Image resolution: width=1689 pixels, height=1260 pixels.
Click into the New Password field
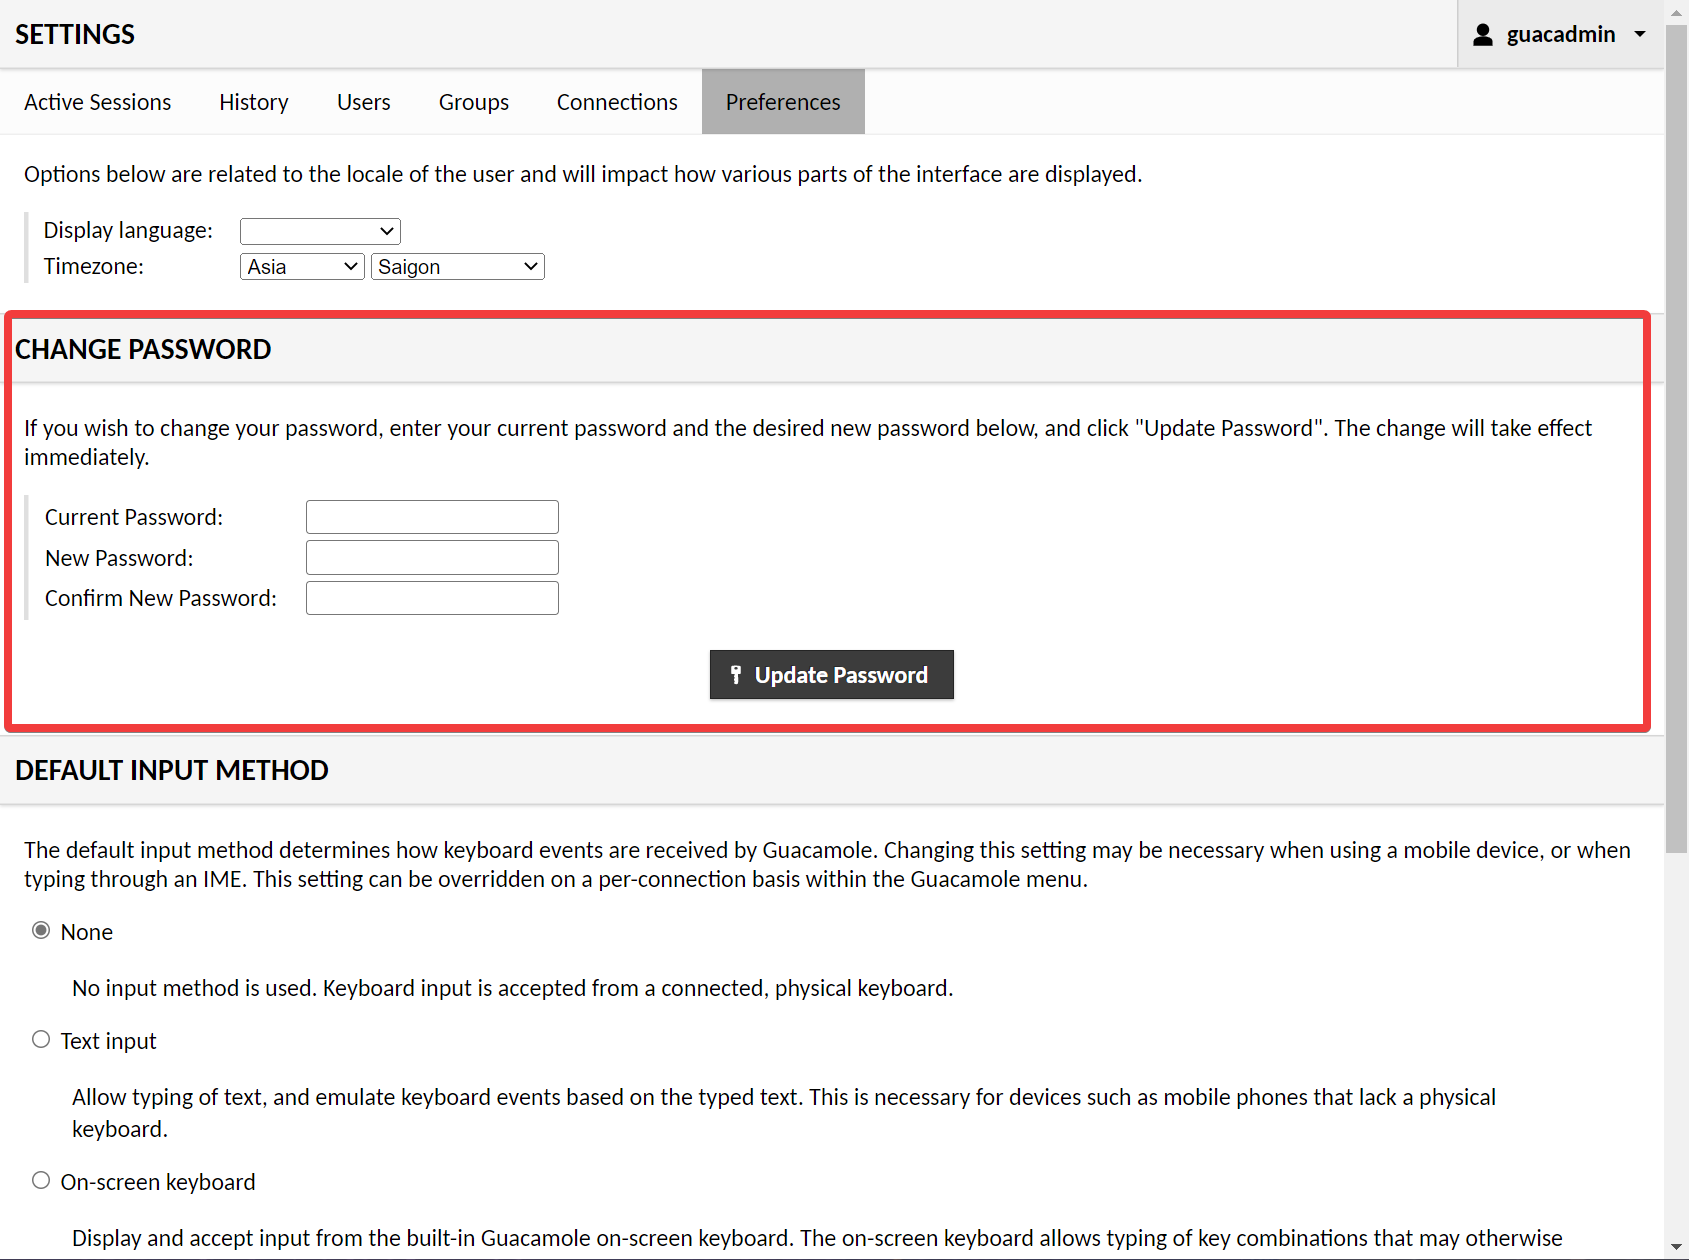(x=432, y=558)
